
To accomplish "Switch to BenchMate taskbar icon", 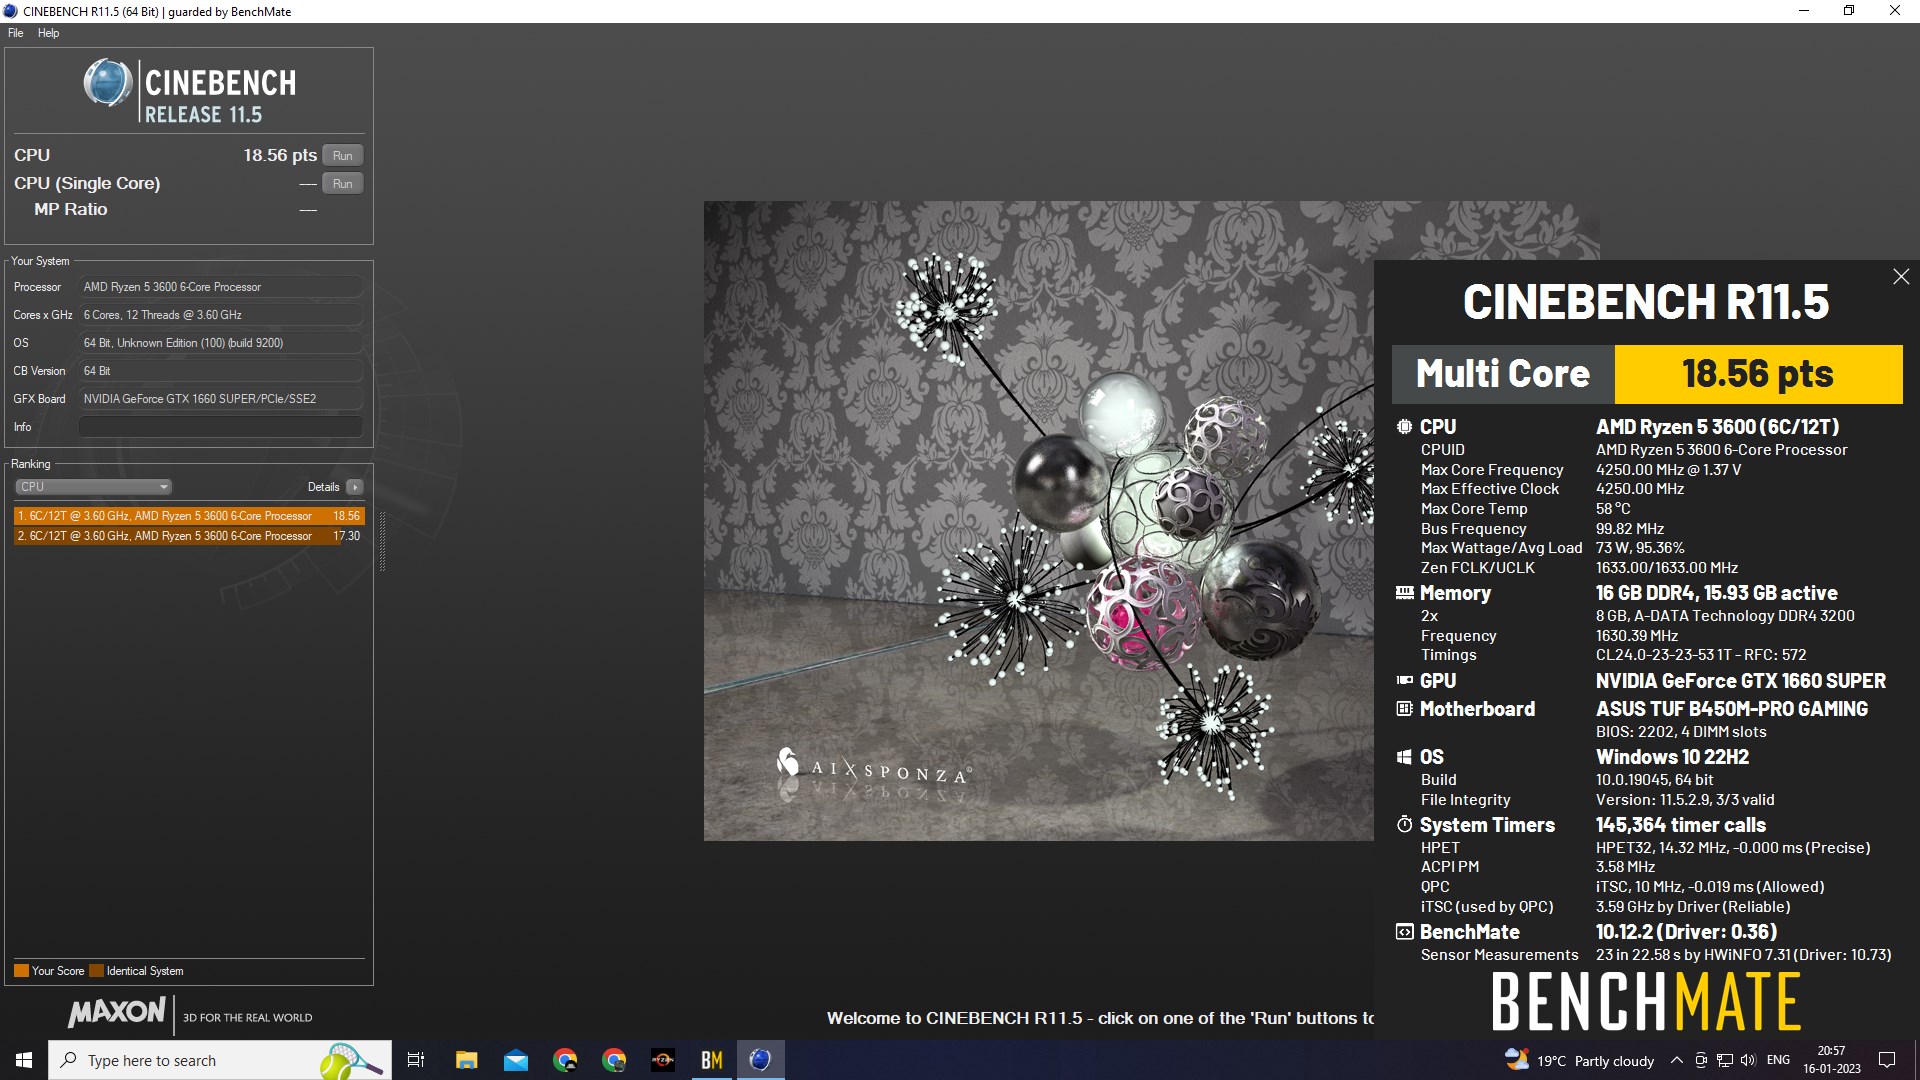I will 712,1060.
